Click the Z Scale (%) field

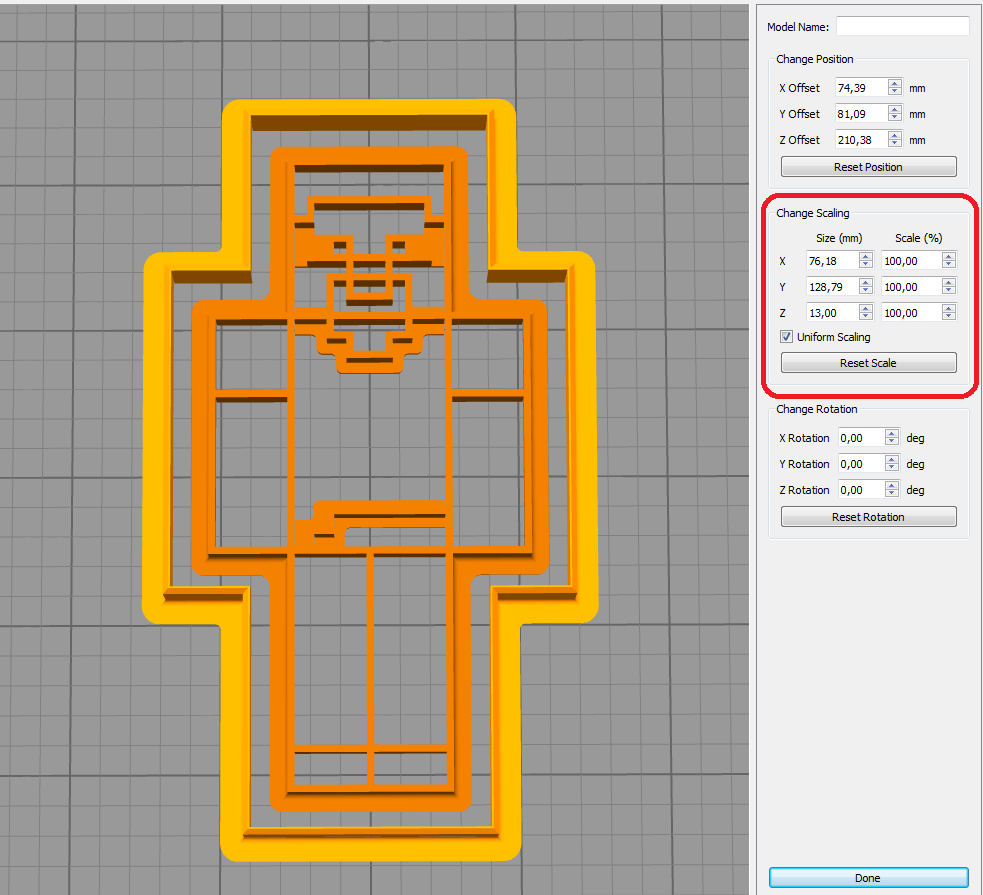tap(912, 313)
